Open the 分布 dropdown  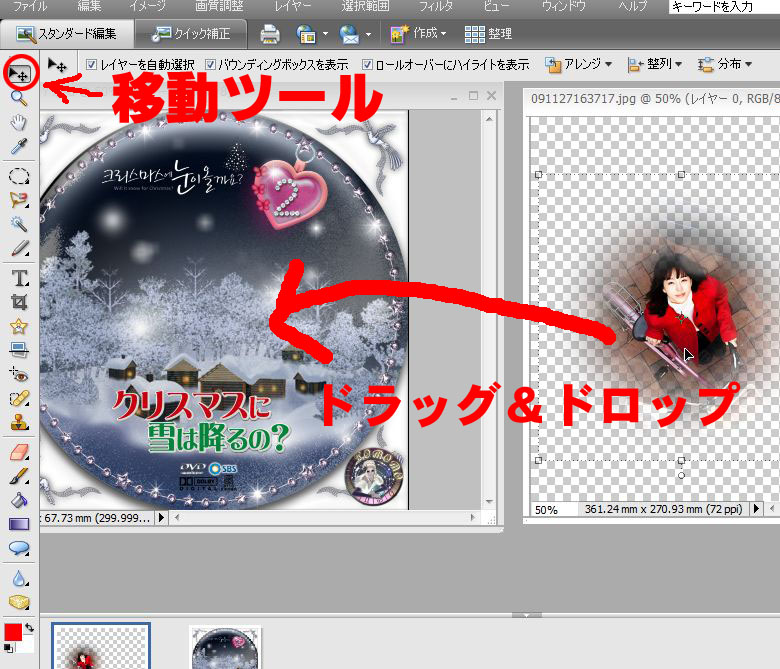click(x=724, y=64)
